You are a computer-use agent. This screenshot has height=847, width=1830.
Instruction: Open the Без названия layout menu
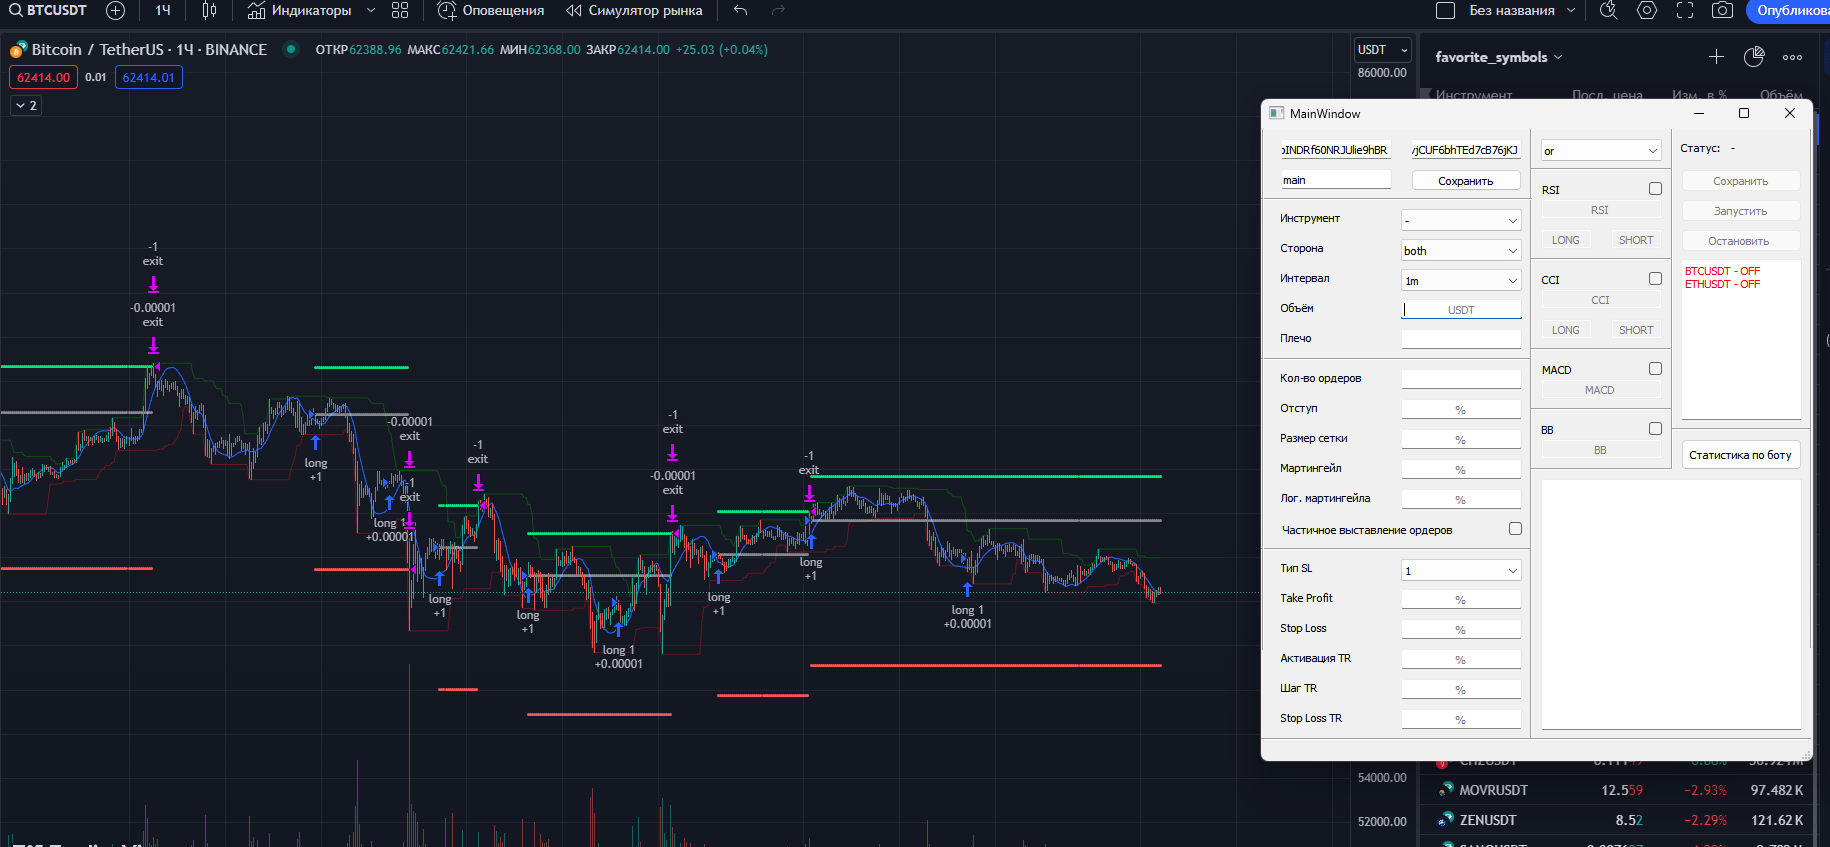(x=1520, y=10)
